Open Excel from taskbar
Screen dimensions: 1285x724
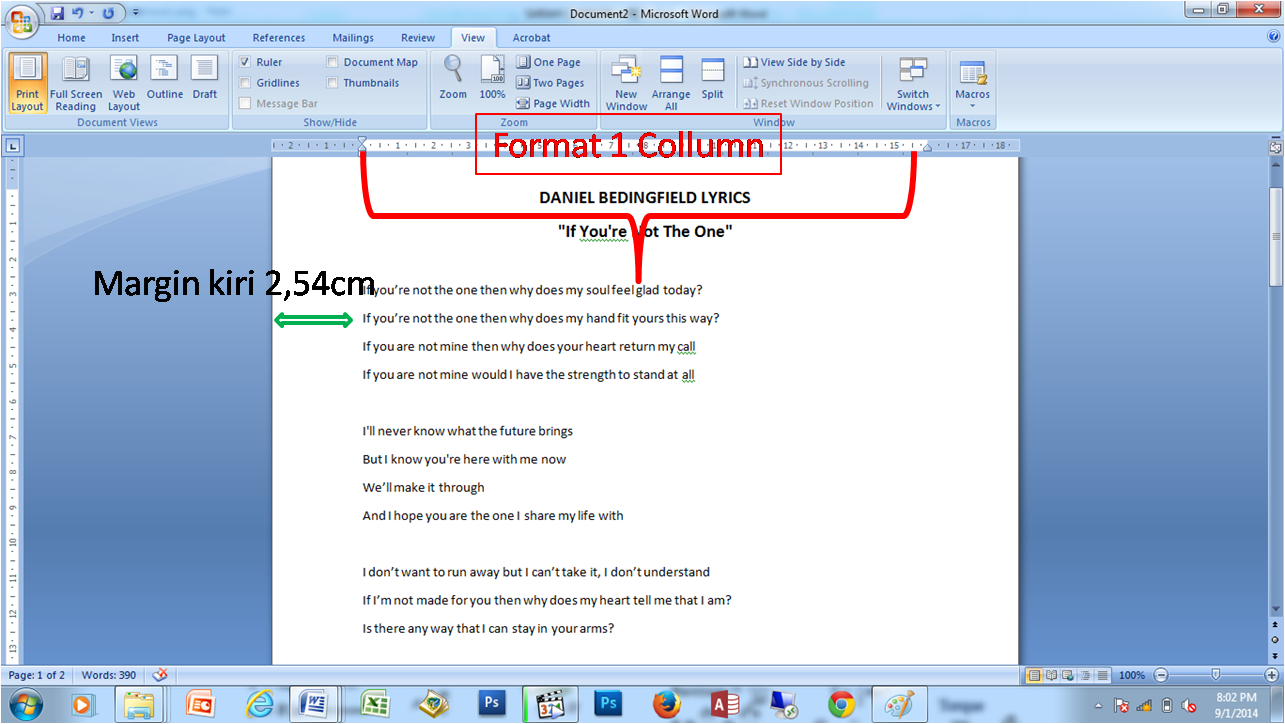pyautogui.click(x=375, y=704)
